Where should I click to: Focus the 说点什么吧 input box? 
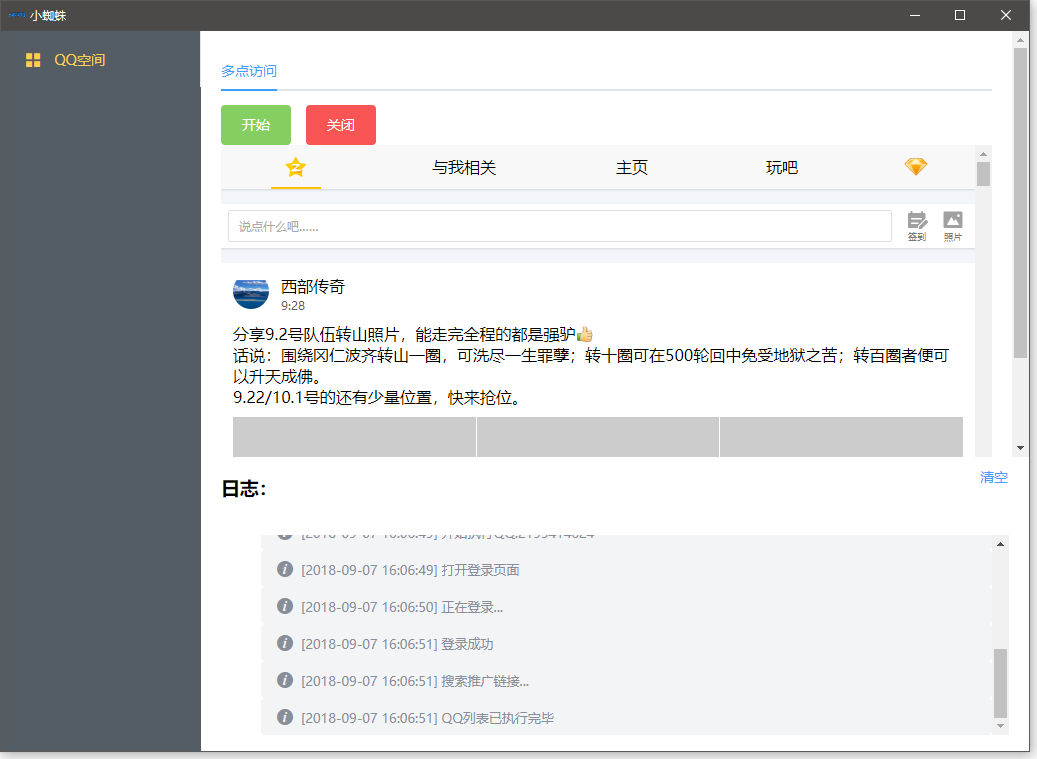point(560,226)
